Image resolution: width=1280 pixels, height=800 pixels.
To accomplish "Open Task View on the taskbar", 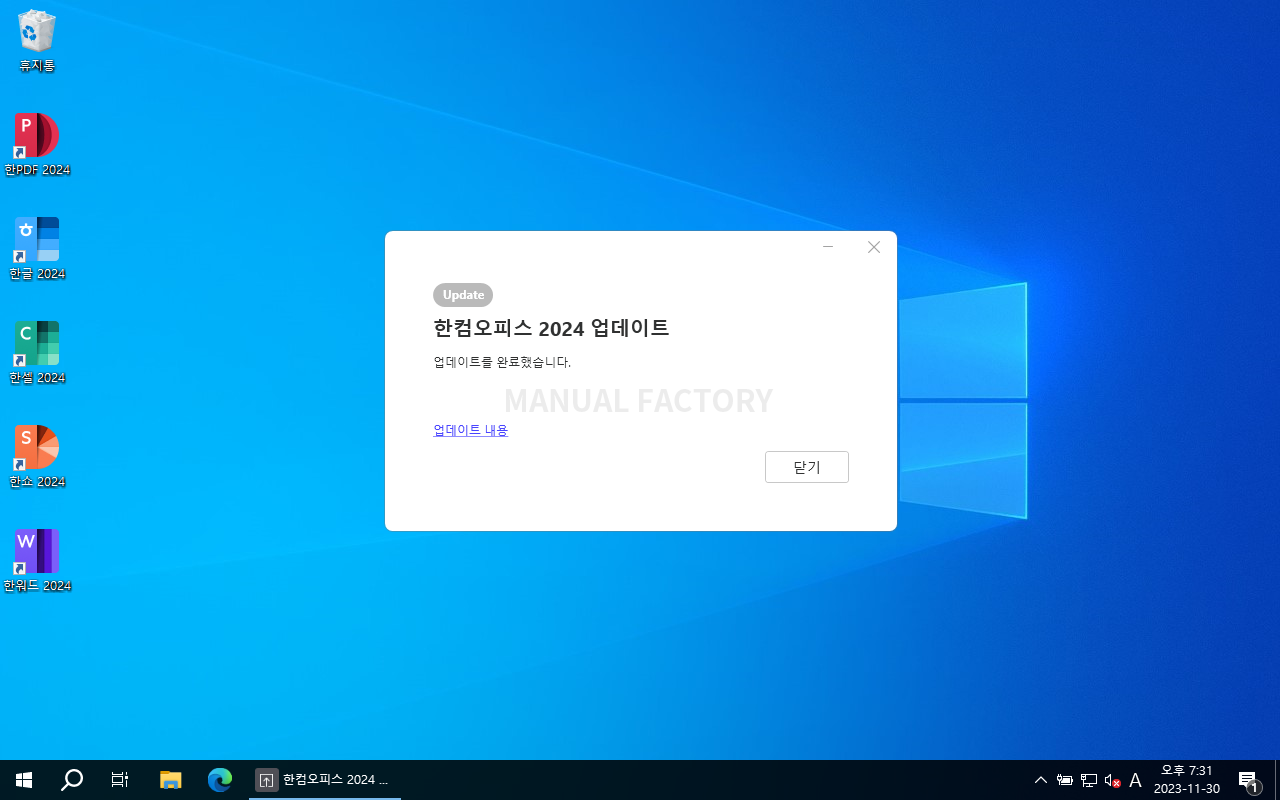I will [120, 780].
